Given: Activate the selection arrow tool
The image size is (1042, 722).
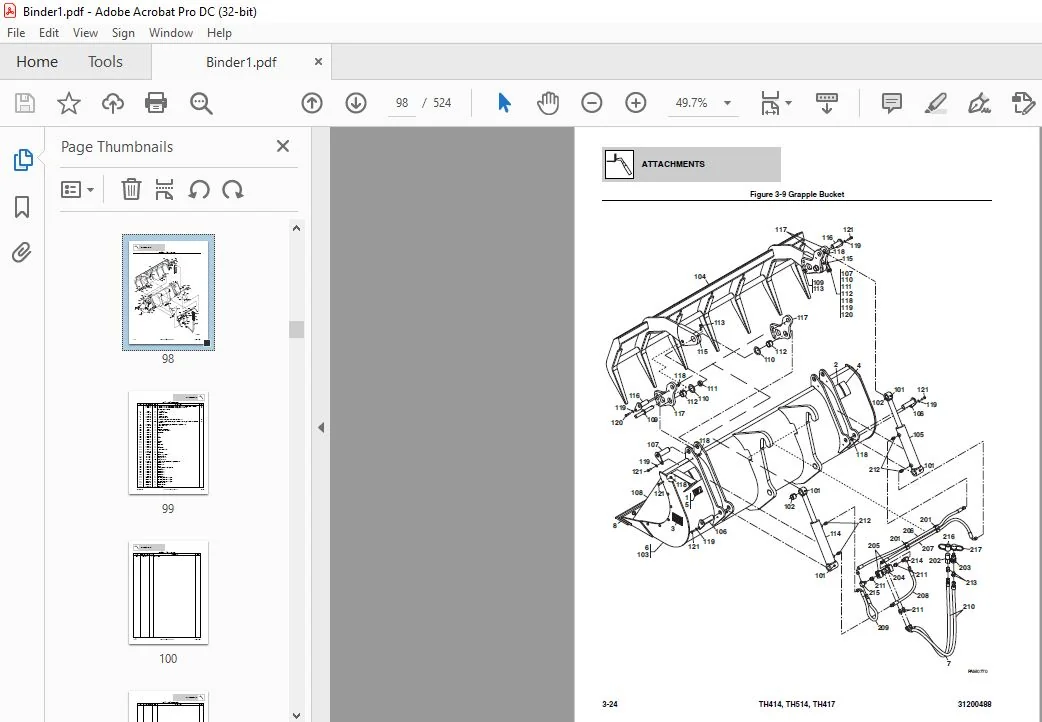Looking at the screenshot, I should point(504,103).
